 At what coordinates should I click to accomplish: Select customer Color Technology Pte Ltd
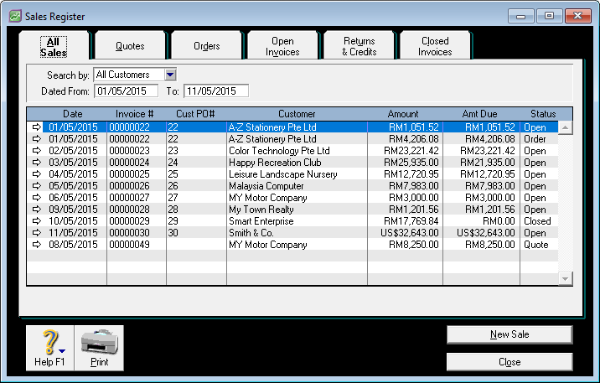[279, 151]
